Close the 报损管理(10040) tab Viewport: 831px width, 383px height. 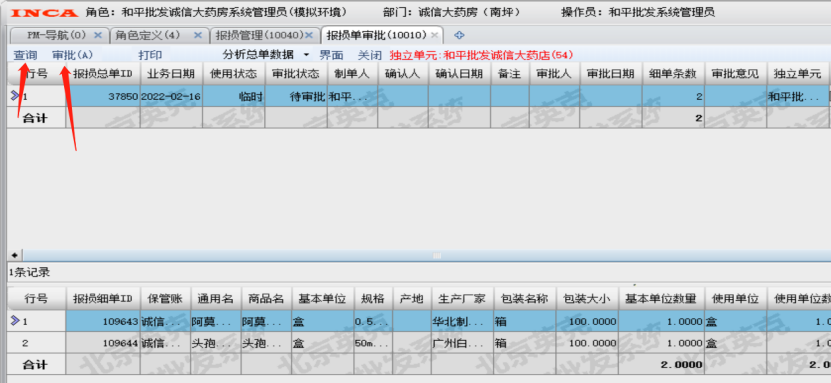[310, 35]
